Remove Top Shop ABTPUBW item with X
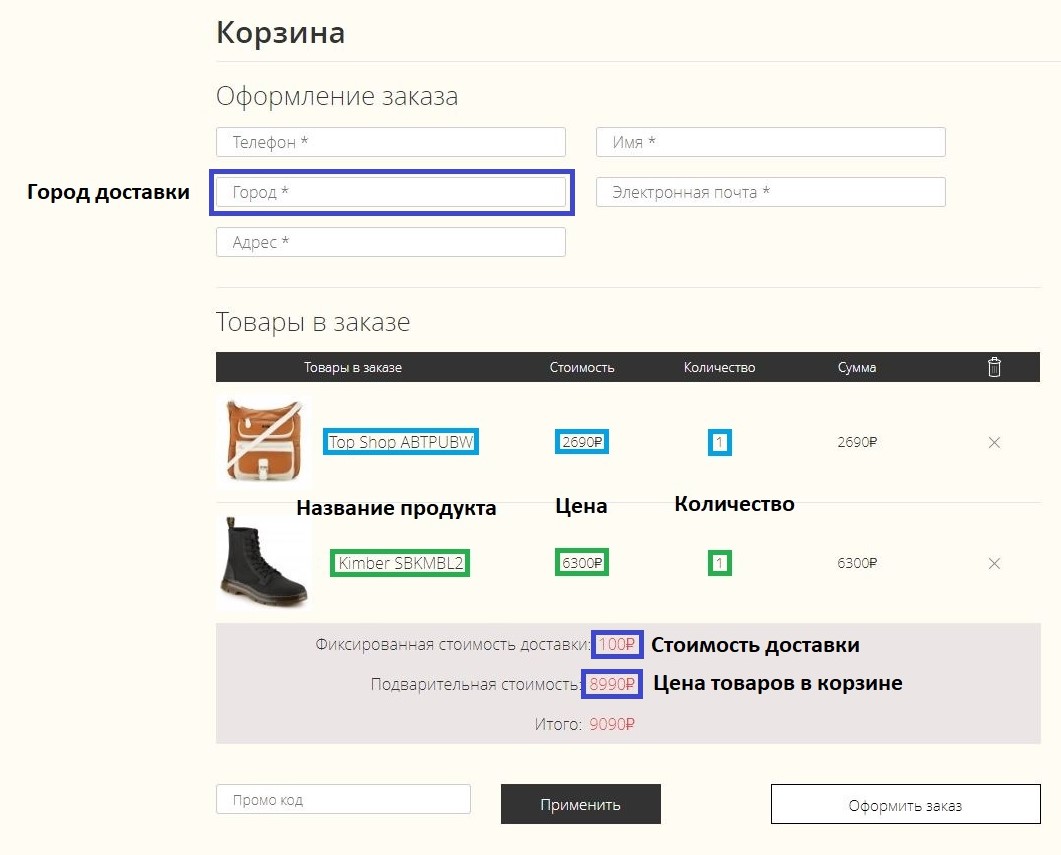1061x855 pixels. 994,442
